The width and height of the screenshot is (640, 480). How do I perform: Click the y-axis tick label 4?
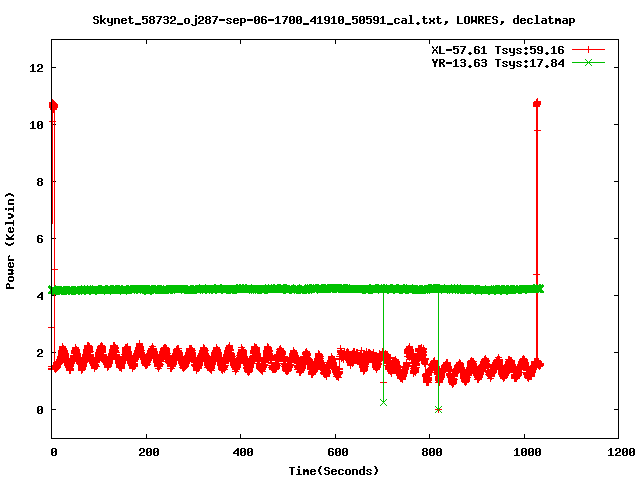40,296
